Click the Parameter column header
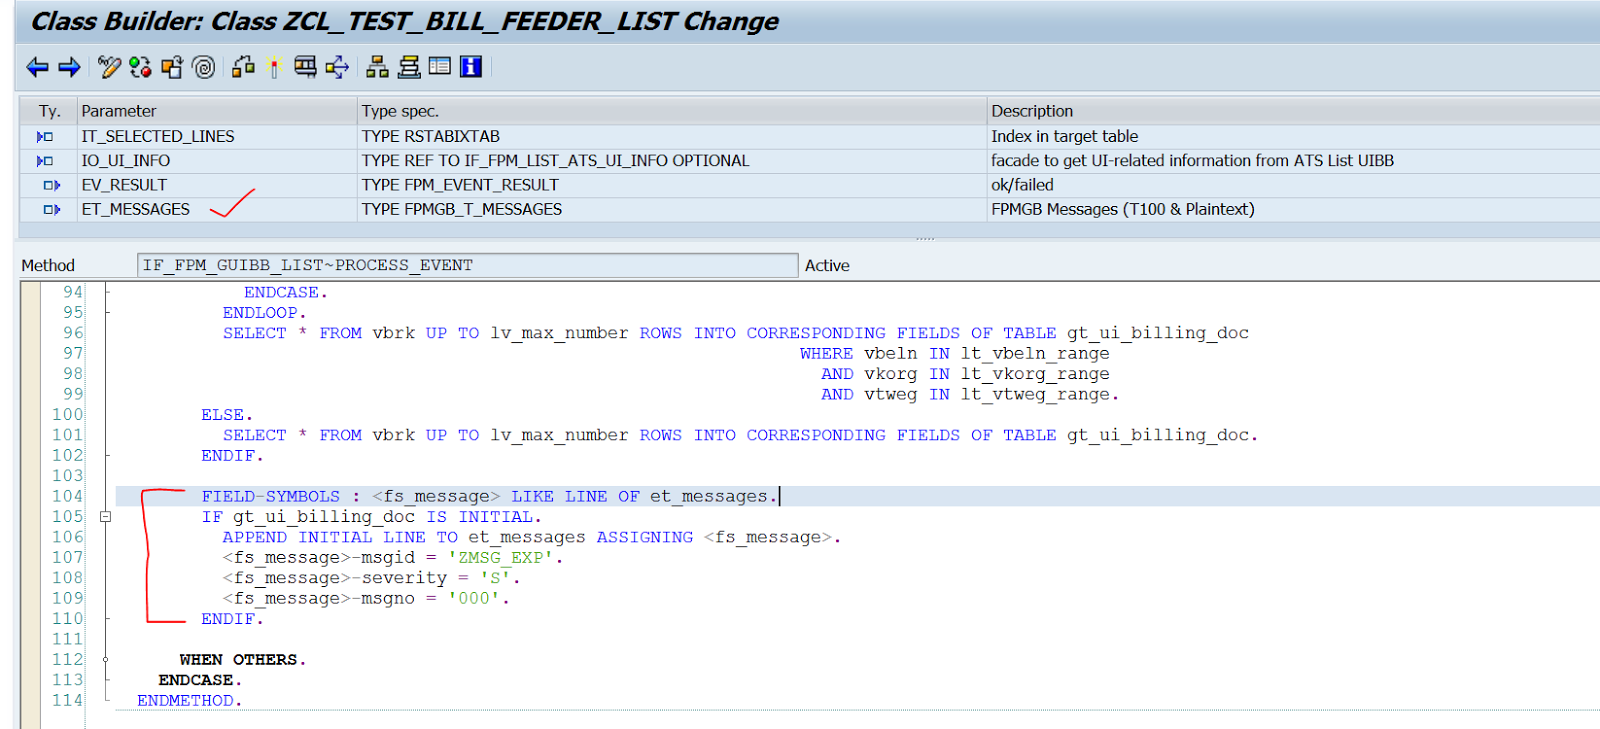Screen dimensions: 1600x729 tap(217, 111)
